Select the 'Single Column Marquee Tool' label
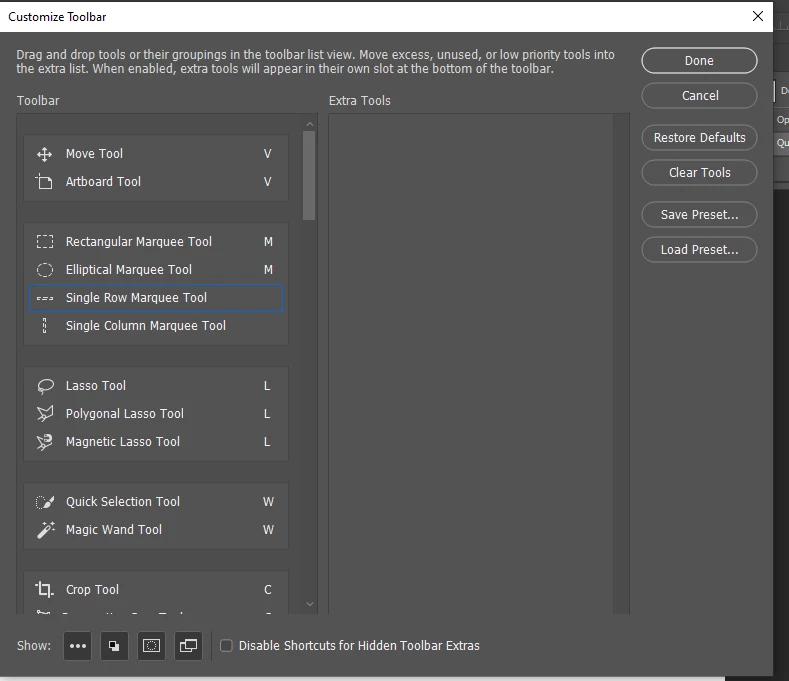The width and height of the screenshot is (789, 681). 146,326
